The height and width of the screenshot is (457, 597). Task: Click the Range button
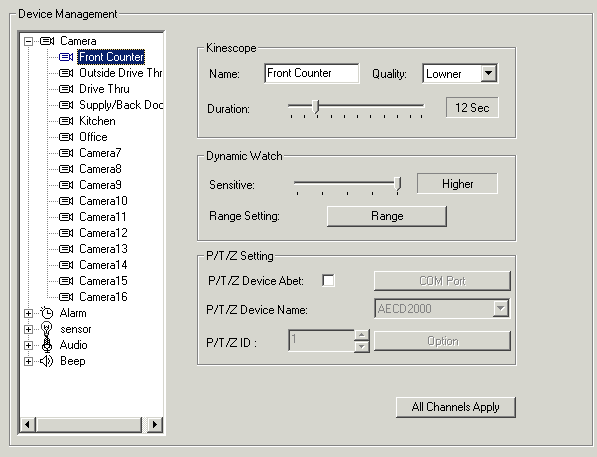387,216
